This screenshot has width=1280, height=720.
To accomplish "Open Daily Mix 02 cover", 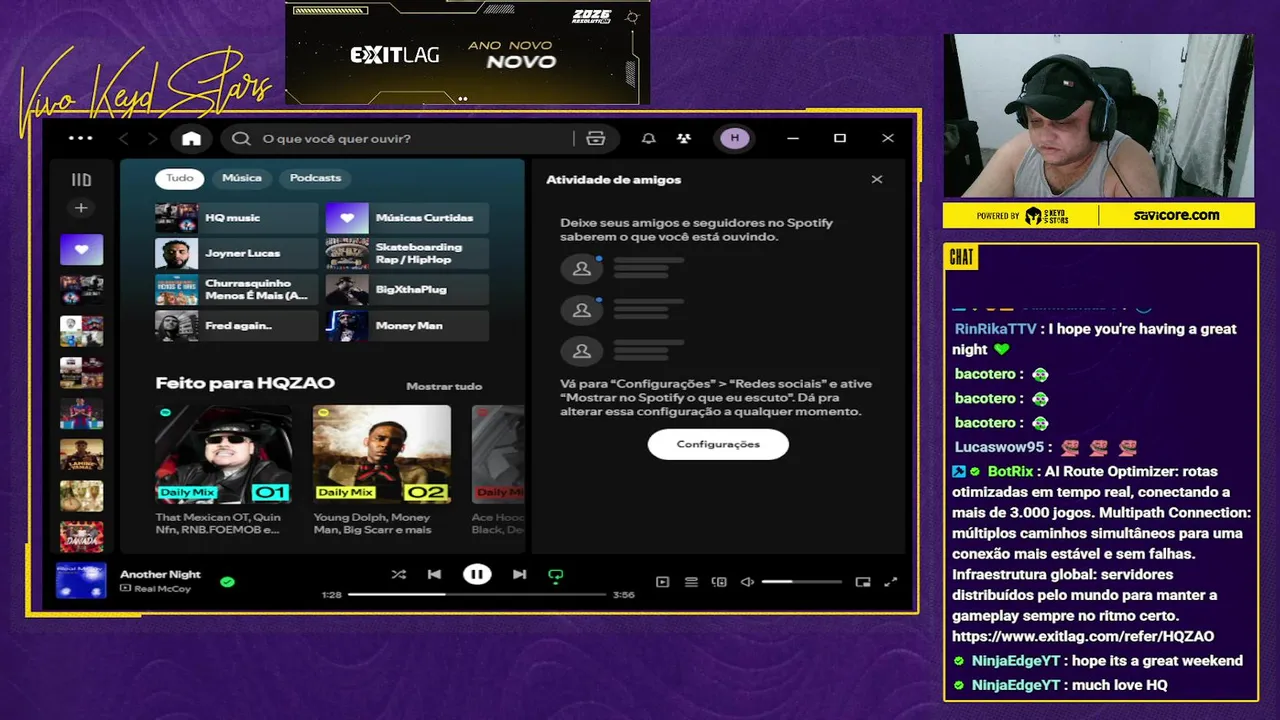I will point(382,454).
